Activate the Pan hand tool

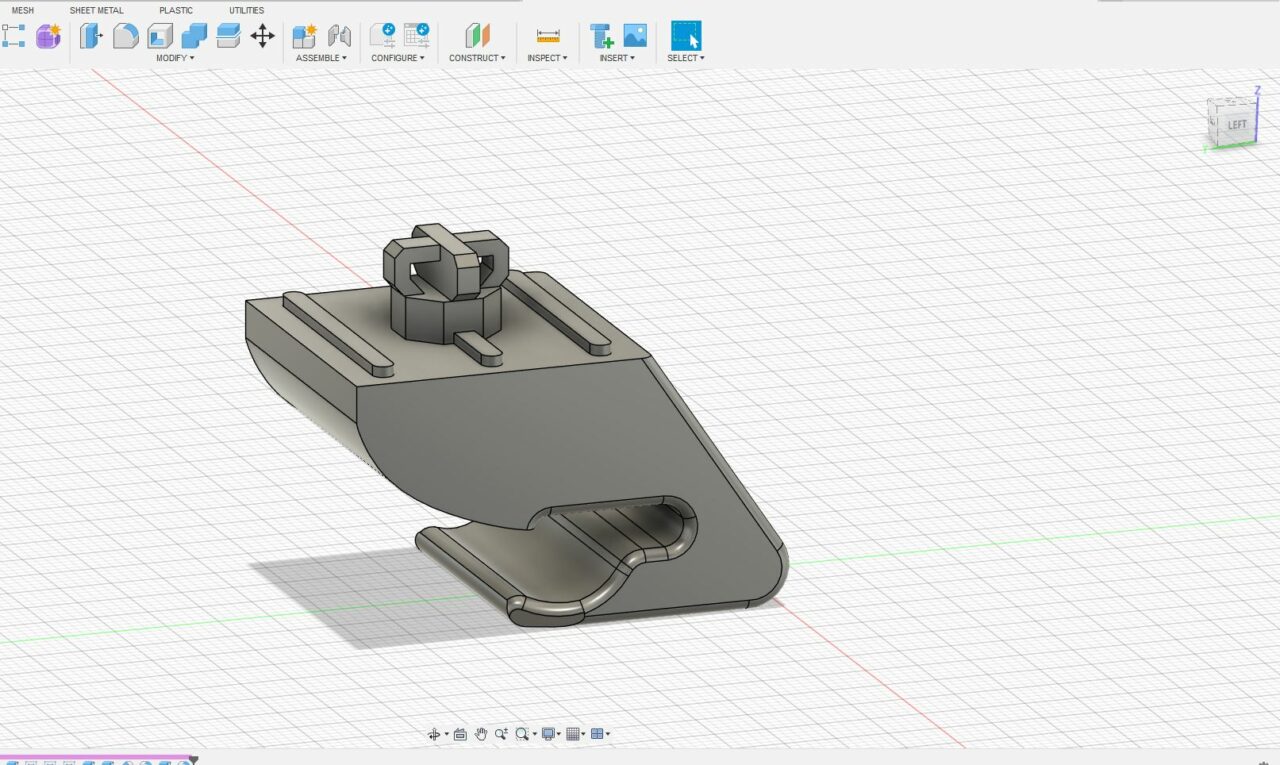click(x=481, y=734)
